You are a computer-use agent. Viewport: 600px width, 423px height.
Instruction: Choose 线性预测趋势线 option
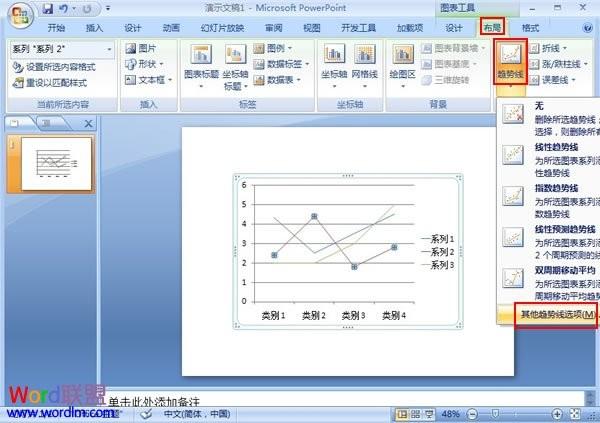pos(549,242)
